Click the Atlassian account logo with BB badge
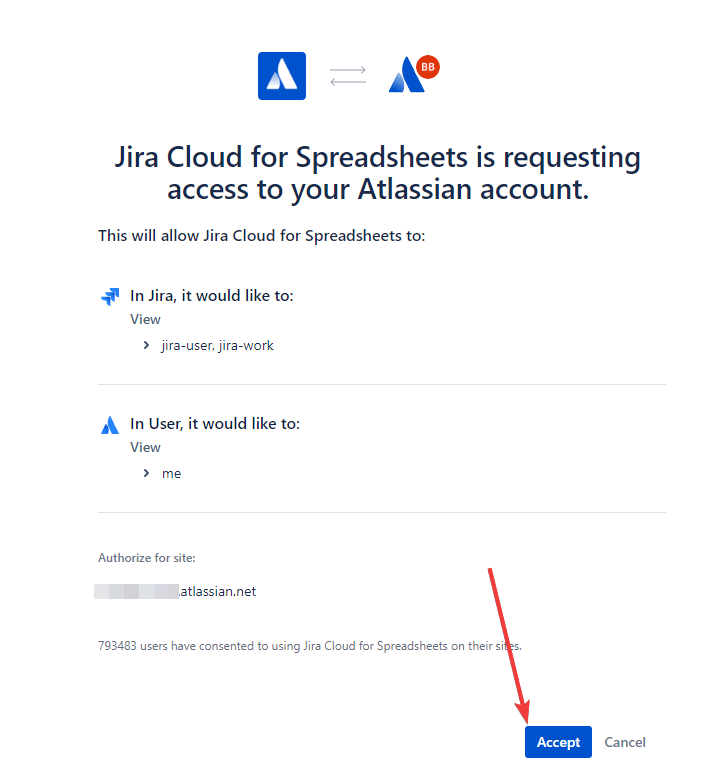The height and width of the screenshot is (772, 723). click(414, 74)
